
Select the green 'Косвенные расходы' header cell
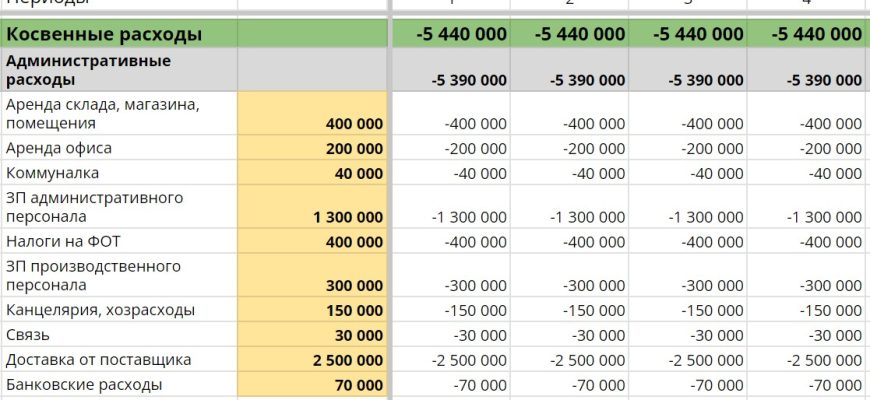click(119, 35)
